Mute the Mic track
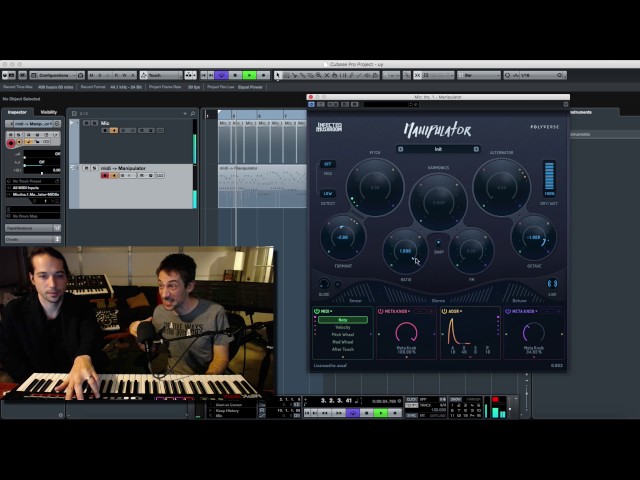This screenshot has height=480, width=640. pos(86,123)
